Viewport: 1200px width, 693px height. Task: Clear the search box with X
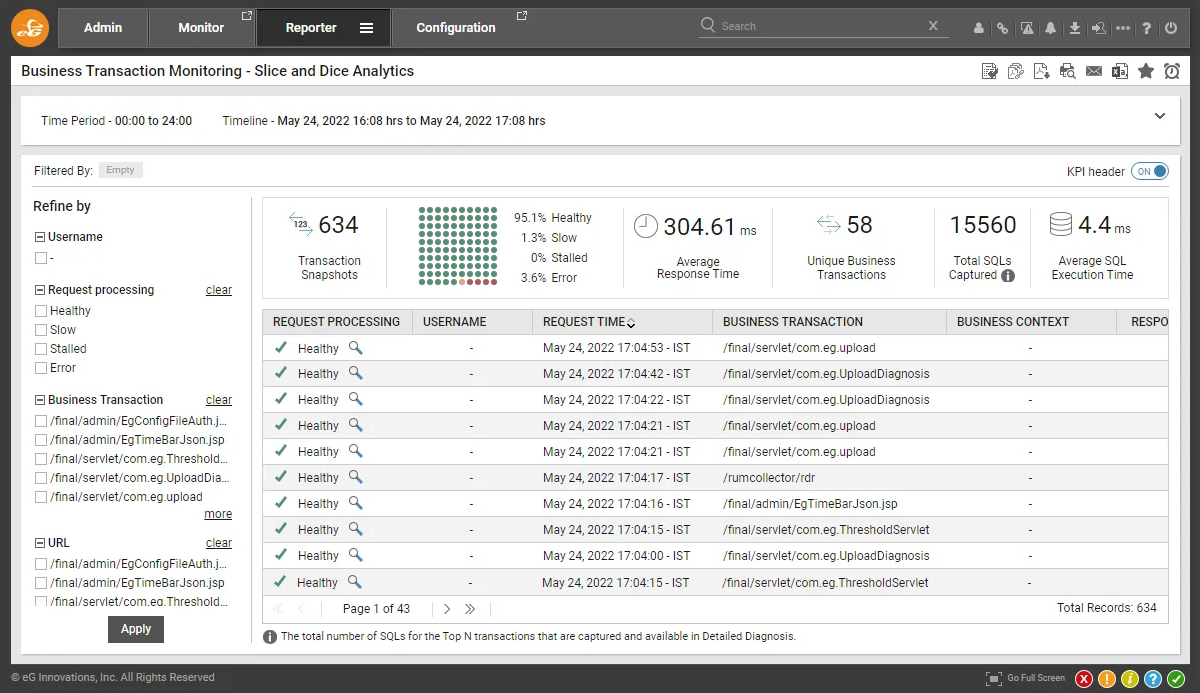(x=933, y=26)
